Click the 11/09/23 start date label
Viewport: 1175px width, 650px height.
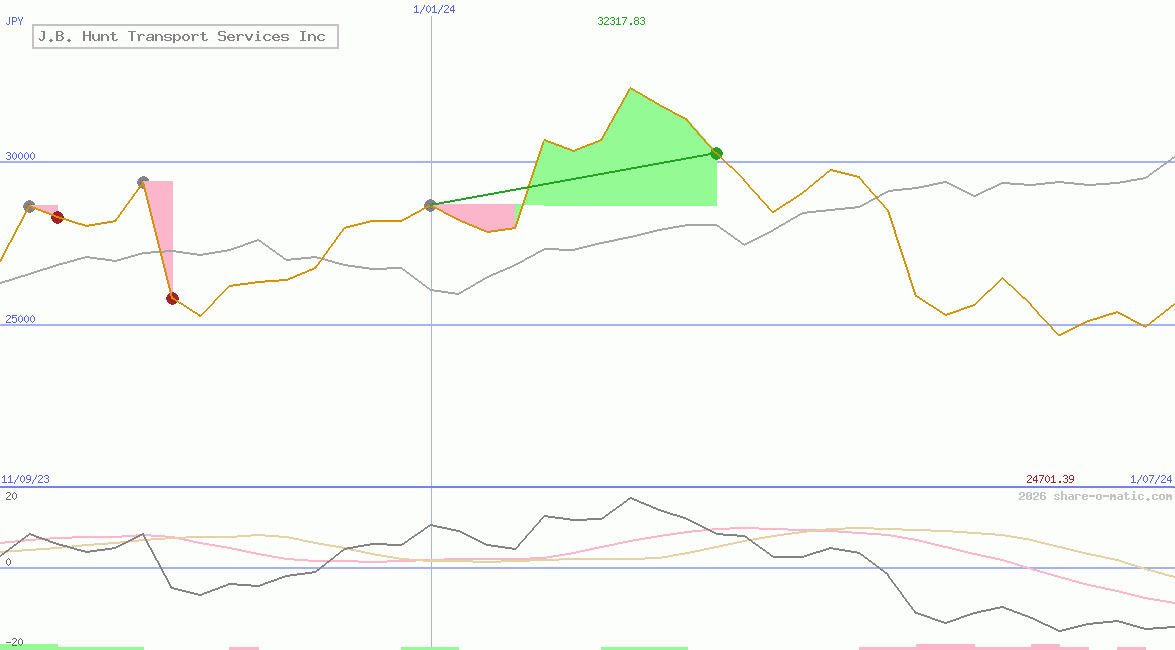[25, 479]
